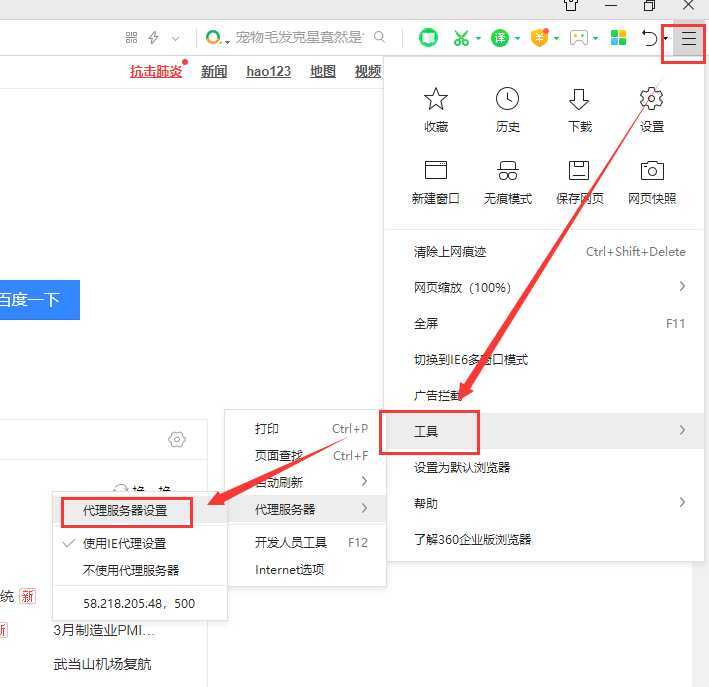Choose 全屏 fullscreen menu entry
The image size is (709, 687).
[x=544, y=323]
